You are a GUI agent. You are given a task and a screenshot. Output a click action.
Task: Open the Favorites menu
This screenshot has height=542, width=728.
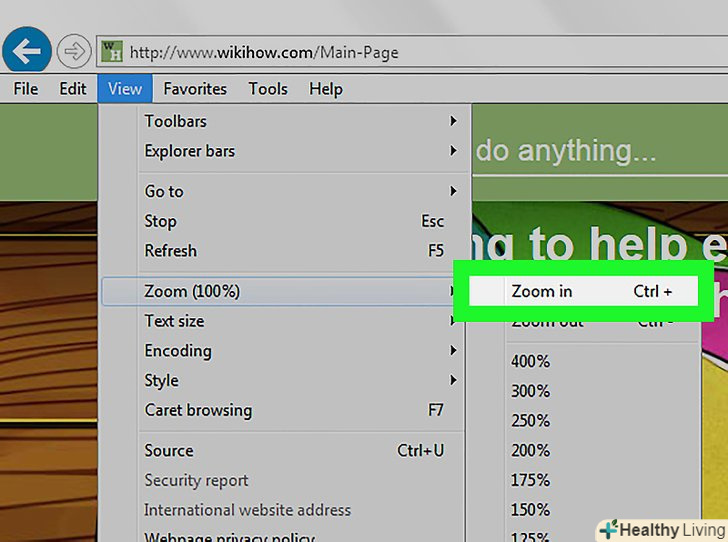click(195, 89)
